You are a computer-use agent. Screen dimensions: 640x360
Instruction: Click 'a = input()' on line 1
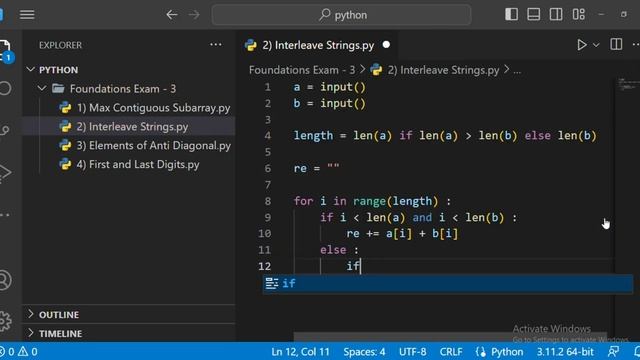click(329, 87)
